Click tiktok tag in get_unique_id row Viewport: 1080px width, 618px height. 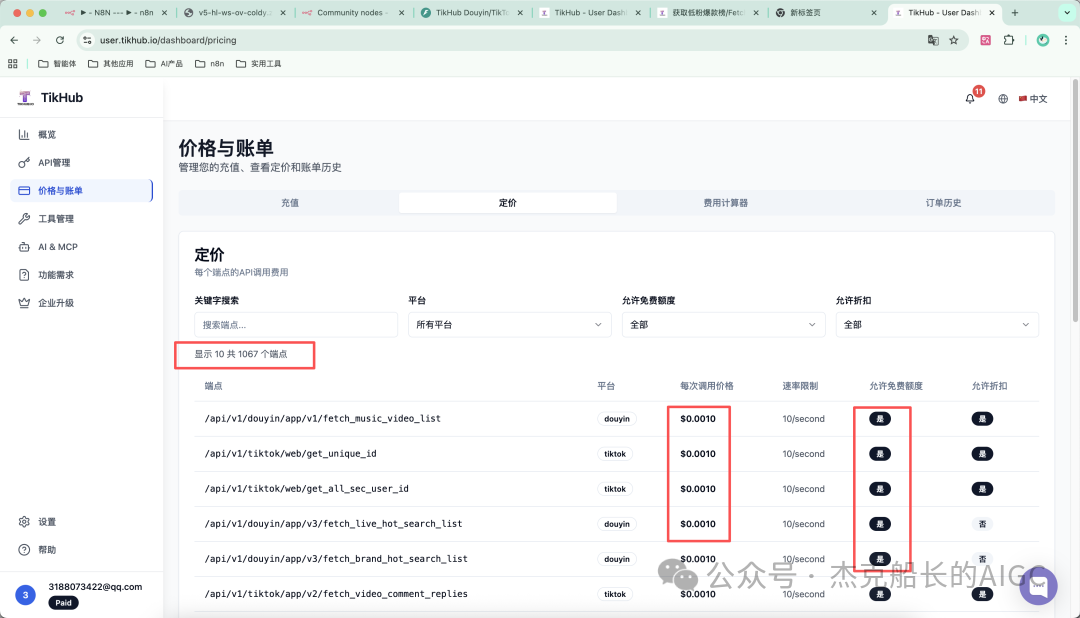click(x=615, y=454)
